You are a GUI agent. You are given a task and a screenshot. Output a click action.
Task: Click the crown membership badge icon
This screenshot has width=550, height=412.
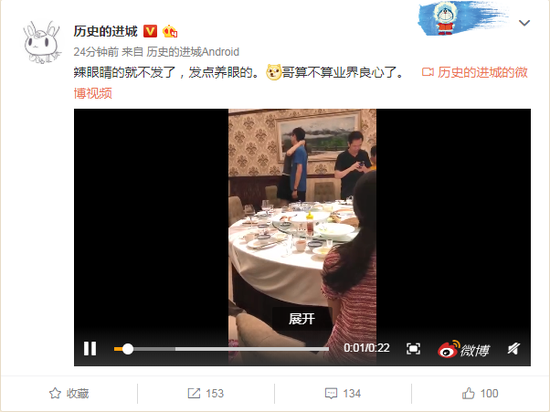pyautogui.click(x=170, y=32)
